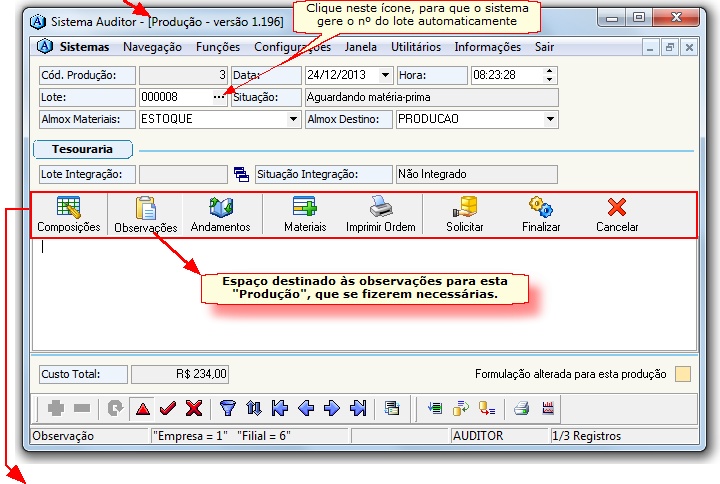Click the filter funnel icon
Viewport: 720px width, 484px height.
[x=227, y=408]
